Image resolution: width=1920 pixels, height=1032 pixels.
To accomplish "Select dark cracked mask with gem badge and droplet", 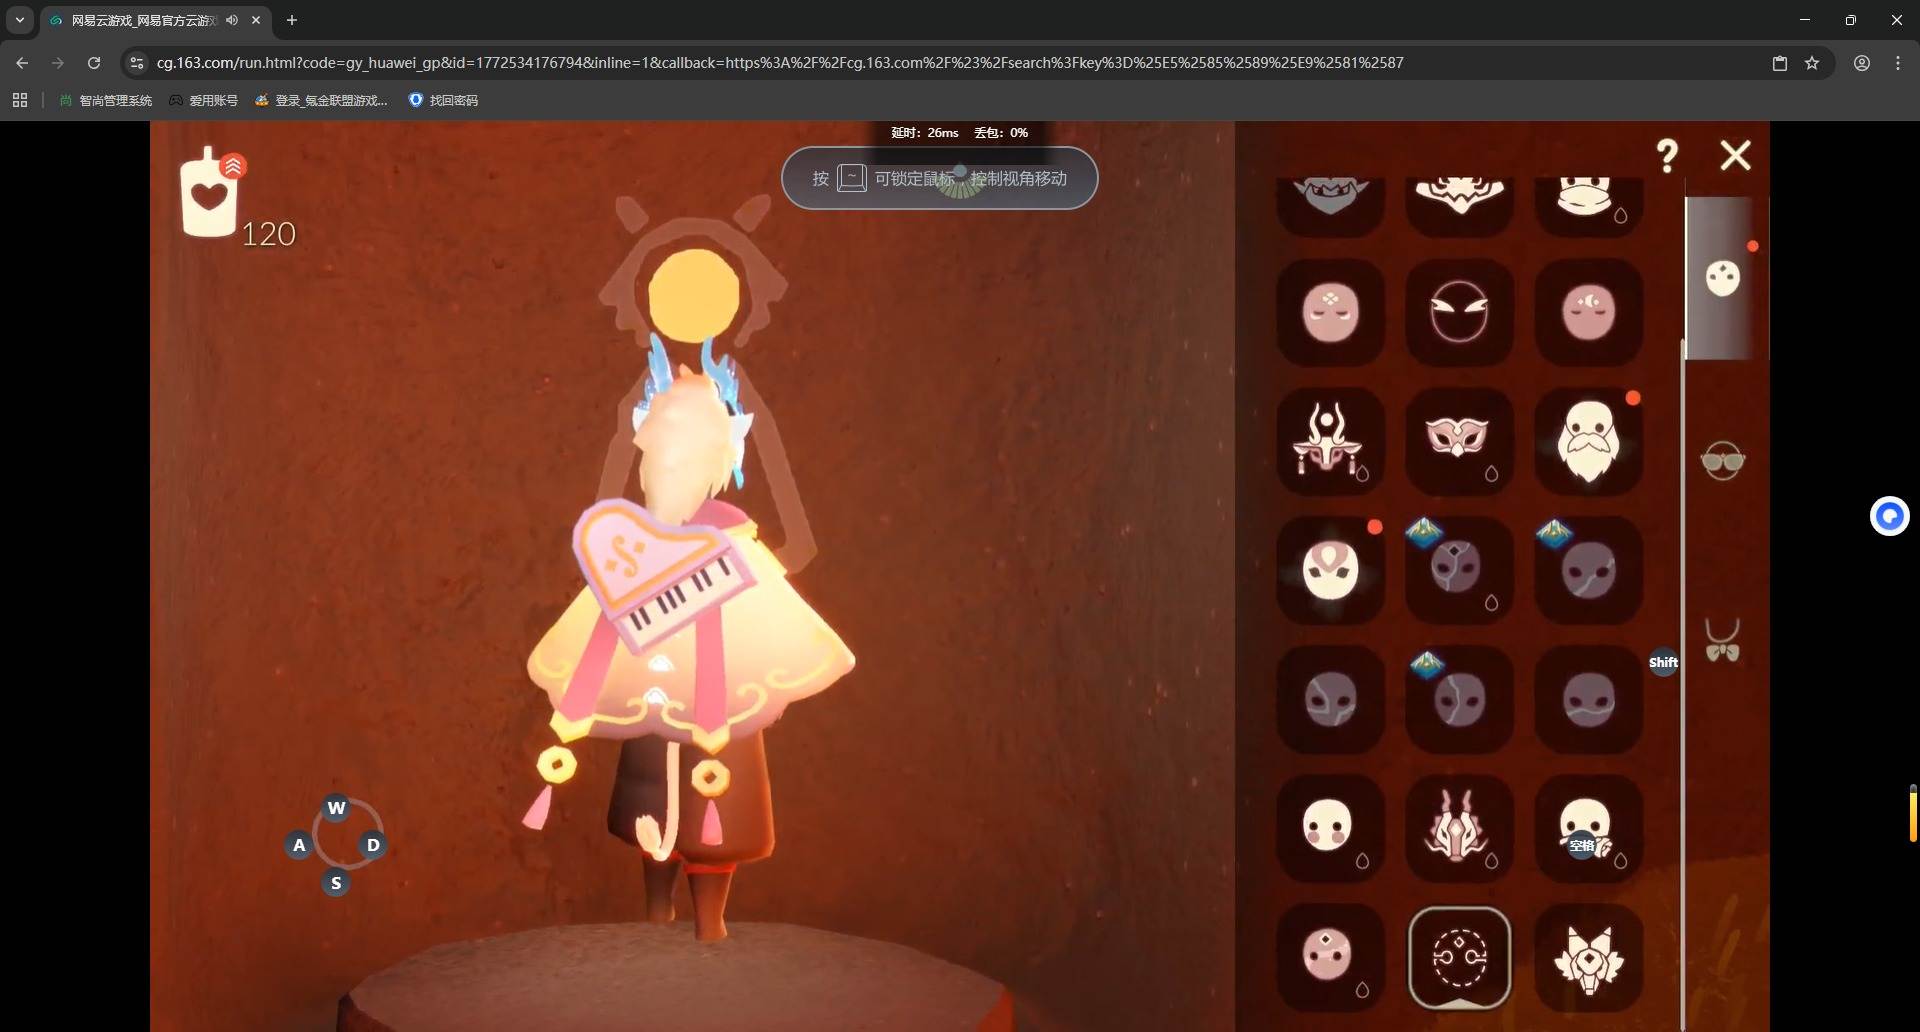I will [x=1459, y=570].
